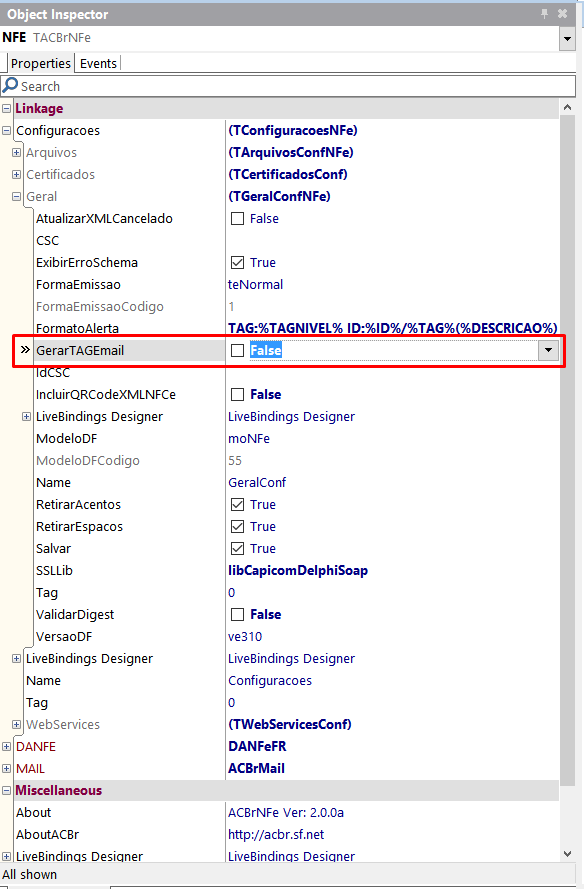The width and height of the screenshot is (584, 889).
Task: Click the scrollbar down arrow
Action: (568, 853)
